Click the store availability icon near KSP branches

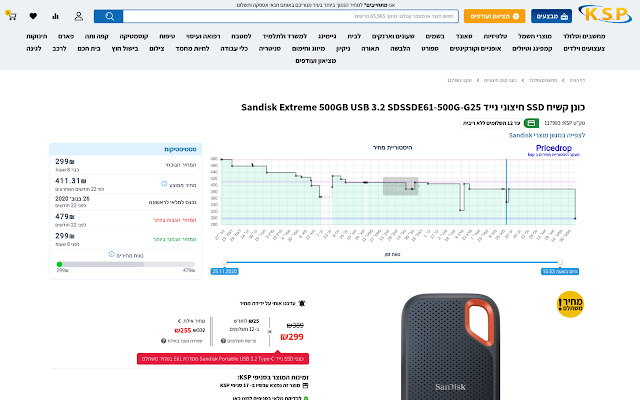pos(306,385)
